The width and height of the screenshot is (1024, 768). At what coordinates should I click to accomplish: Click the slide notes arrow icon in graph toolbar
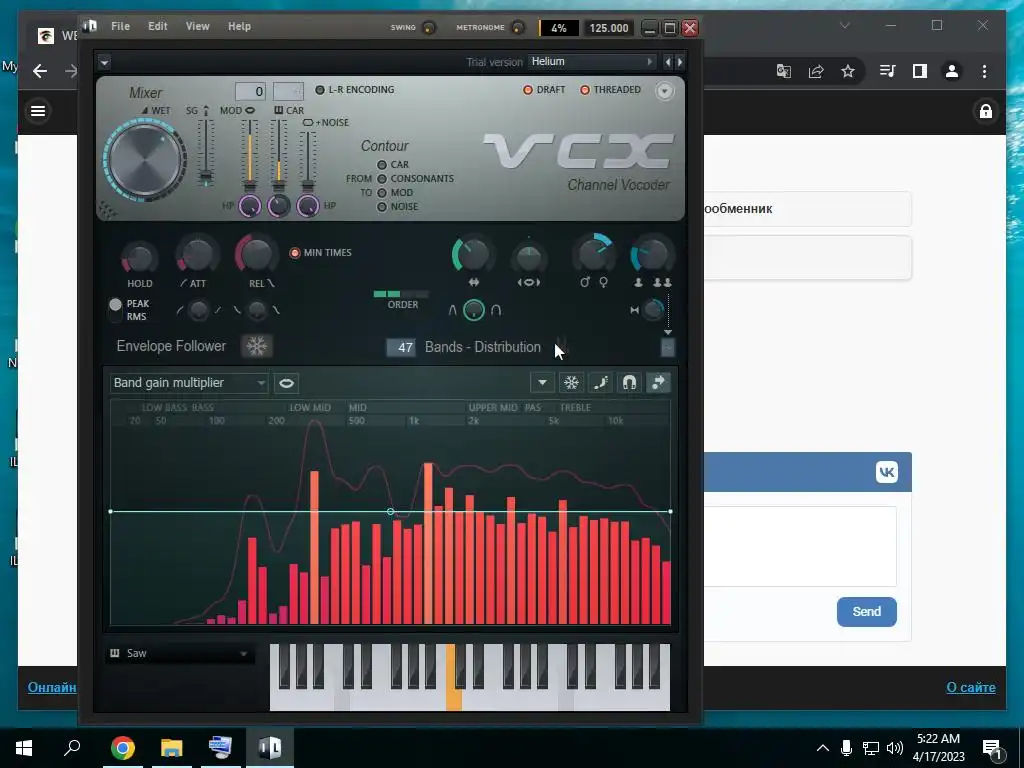point(658,383)
